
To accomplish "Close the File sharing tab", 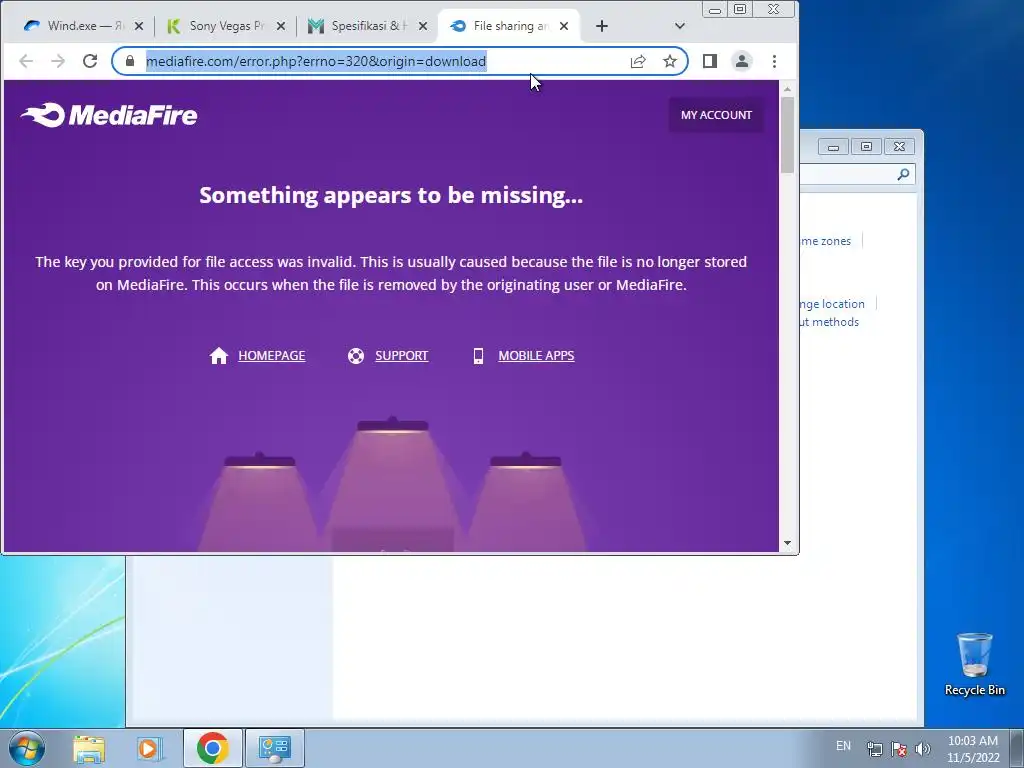I will coord(564,26).
